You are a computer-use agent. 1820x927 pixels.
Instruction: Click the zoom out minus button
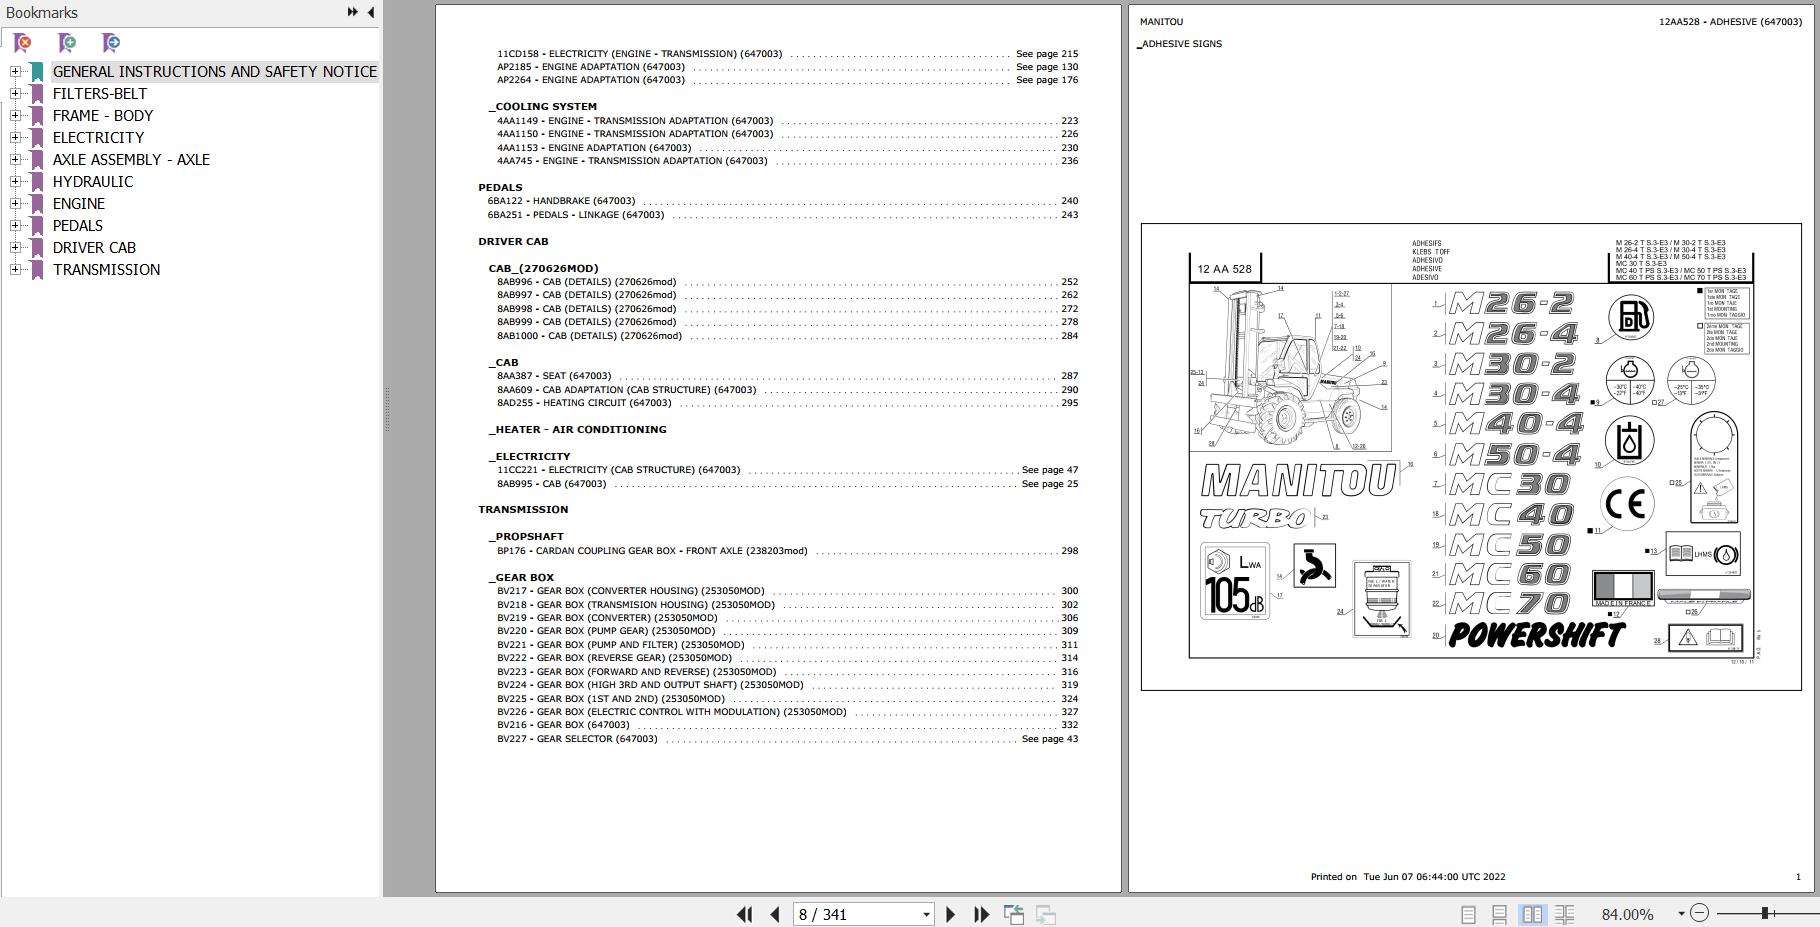1699,913
